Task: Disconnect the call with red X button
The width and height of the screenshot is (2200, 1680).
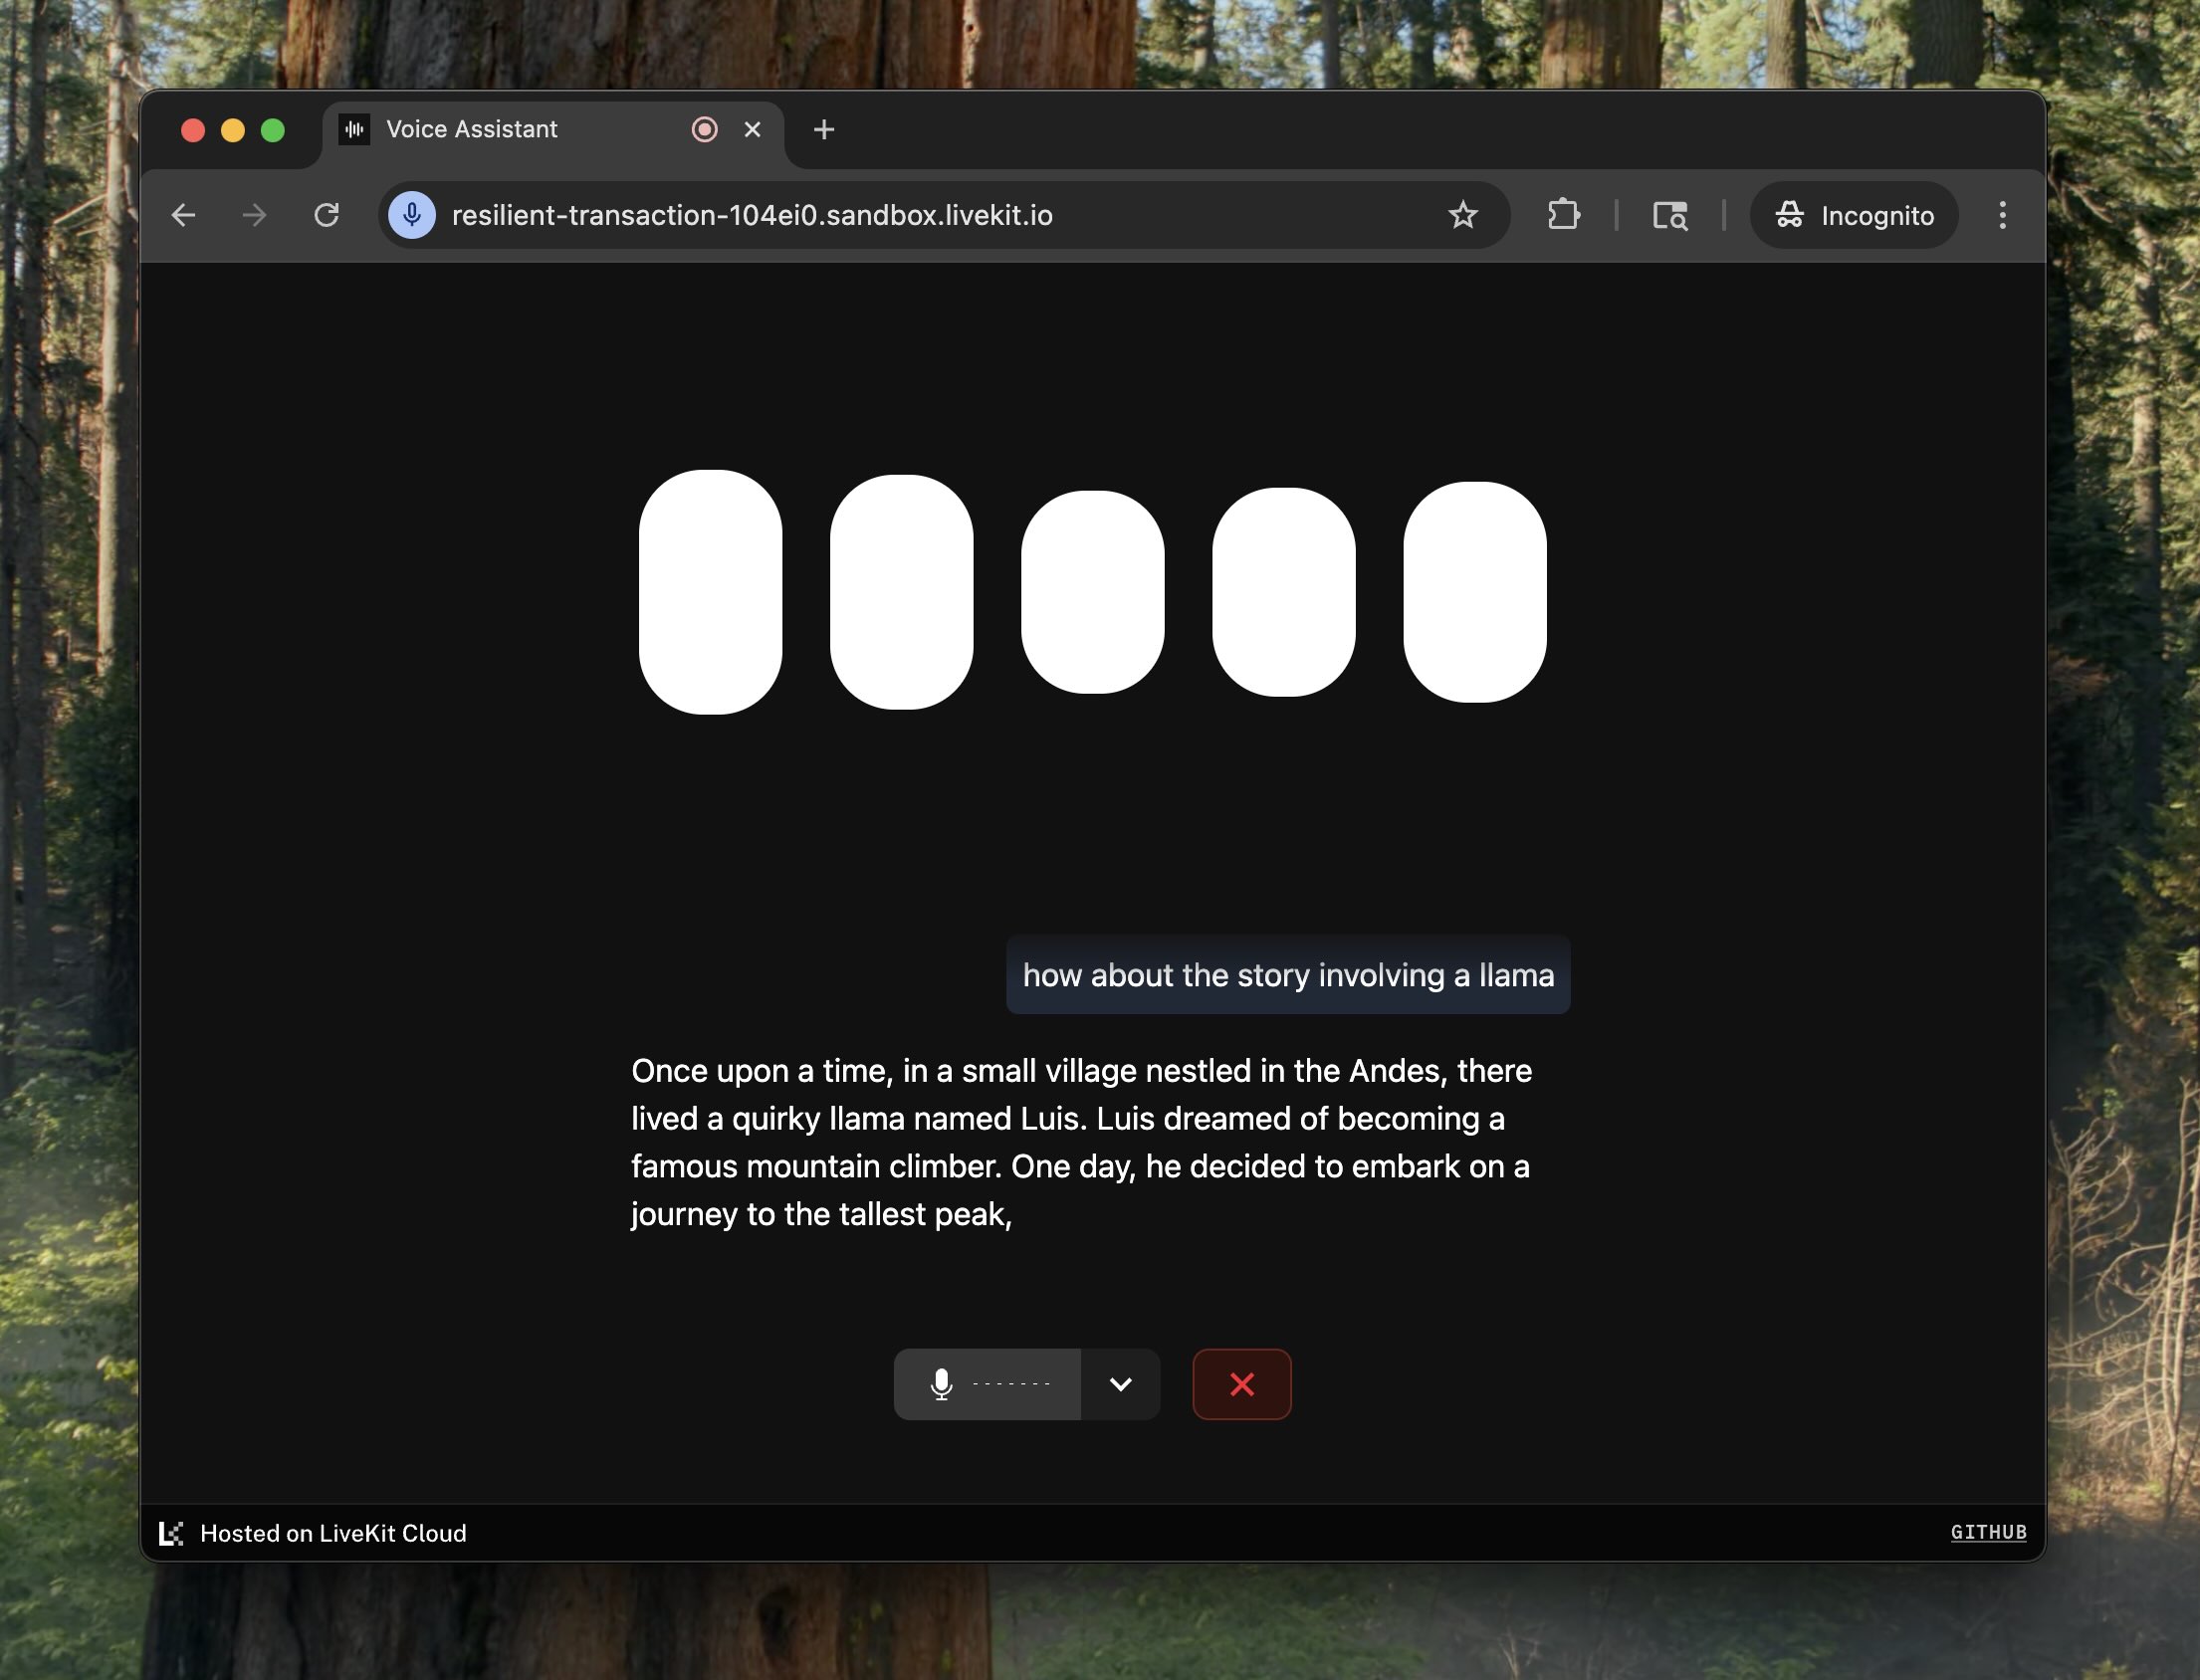Action: click(1241, 1384)
